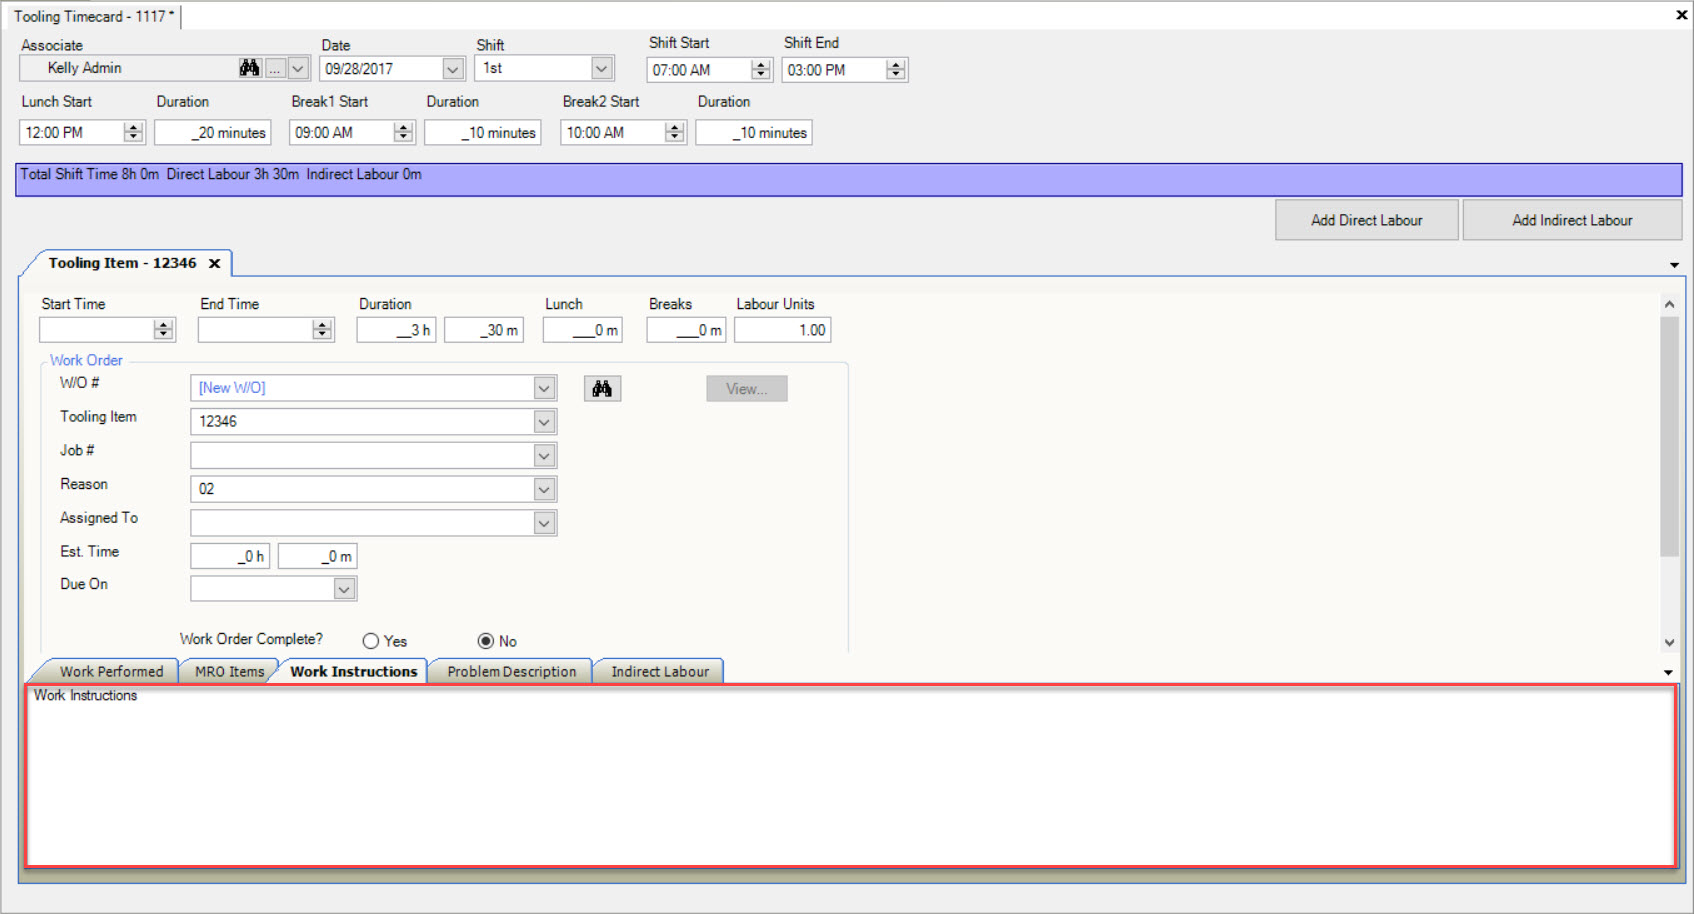Click the Tooling Timecard - 1117 title tab
The width and height of the screenshot is (1694, 914).
click(x=94, y=16)
